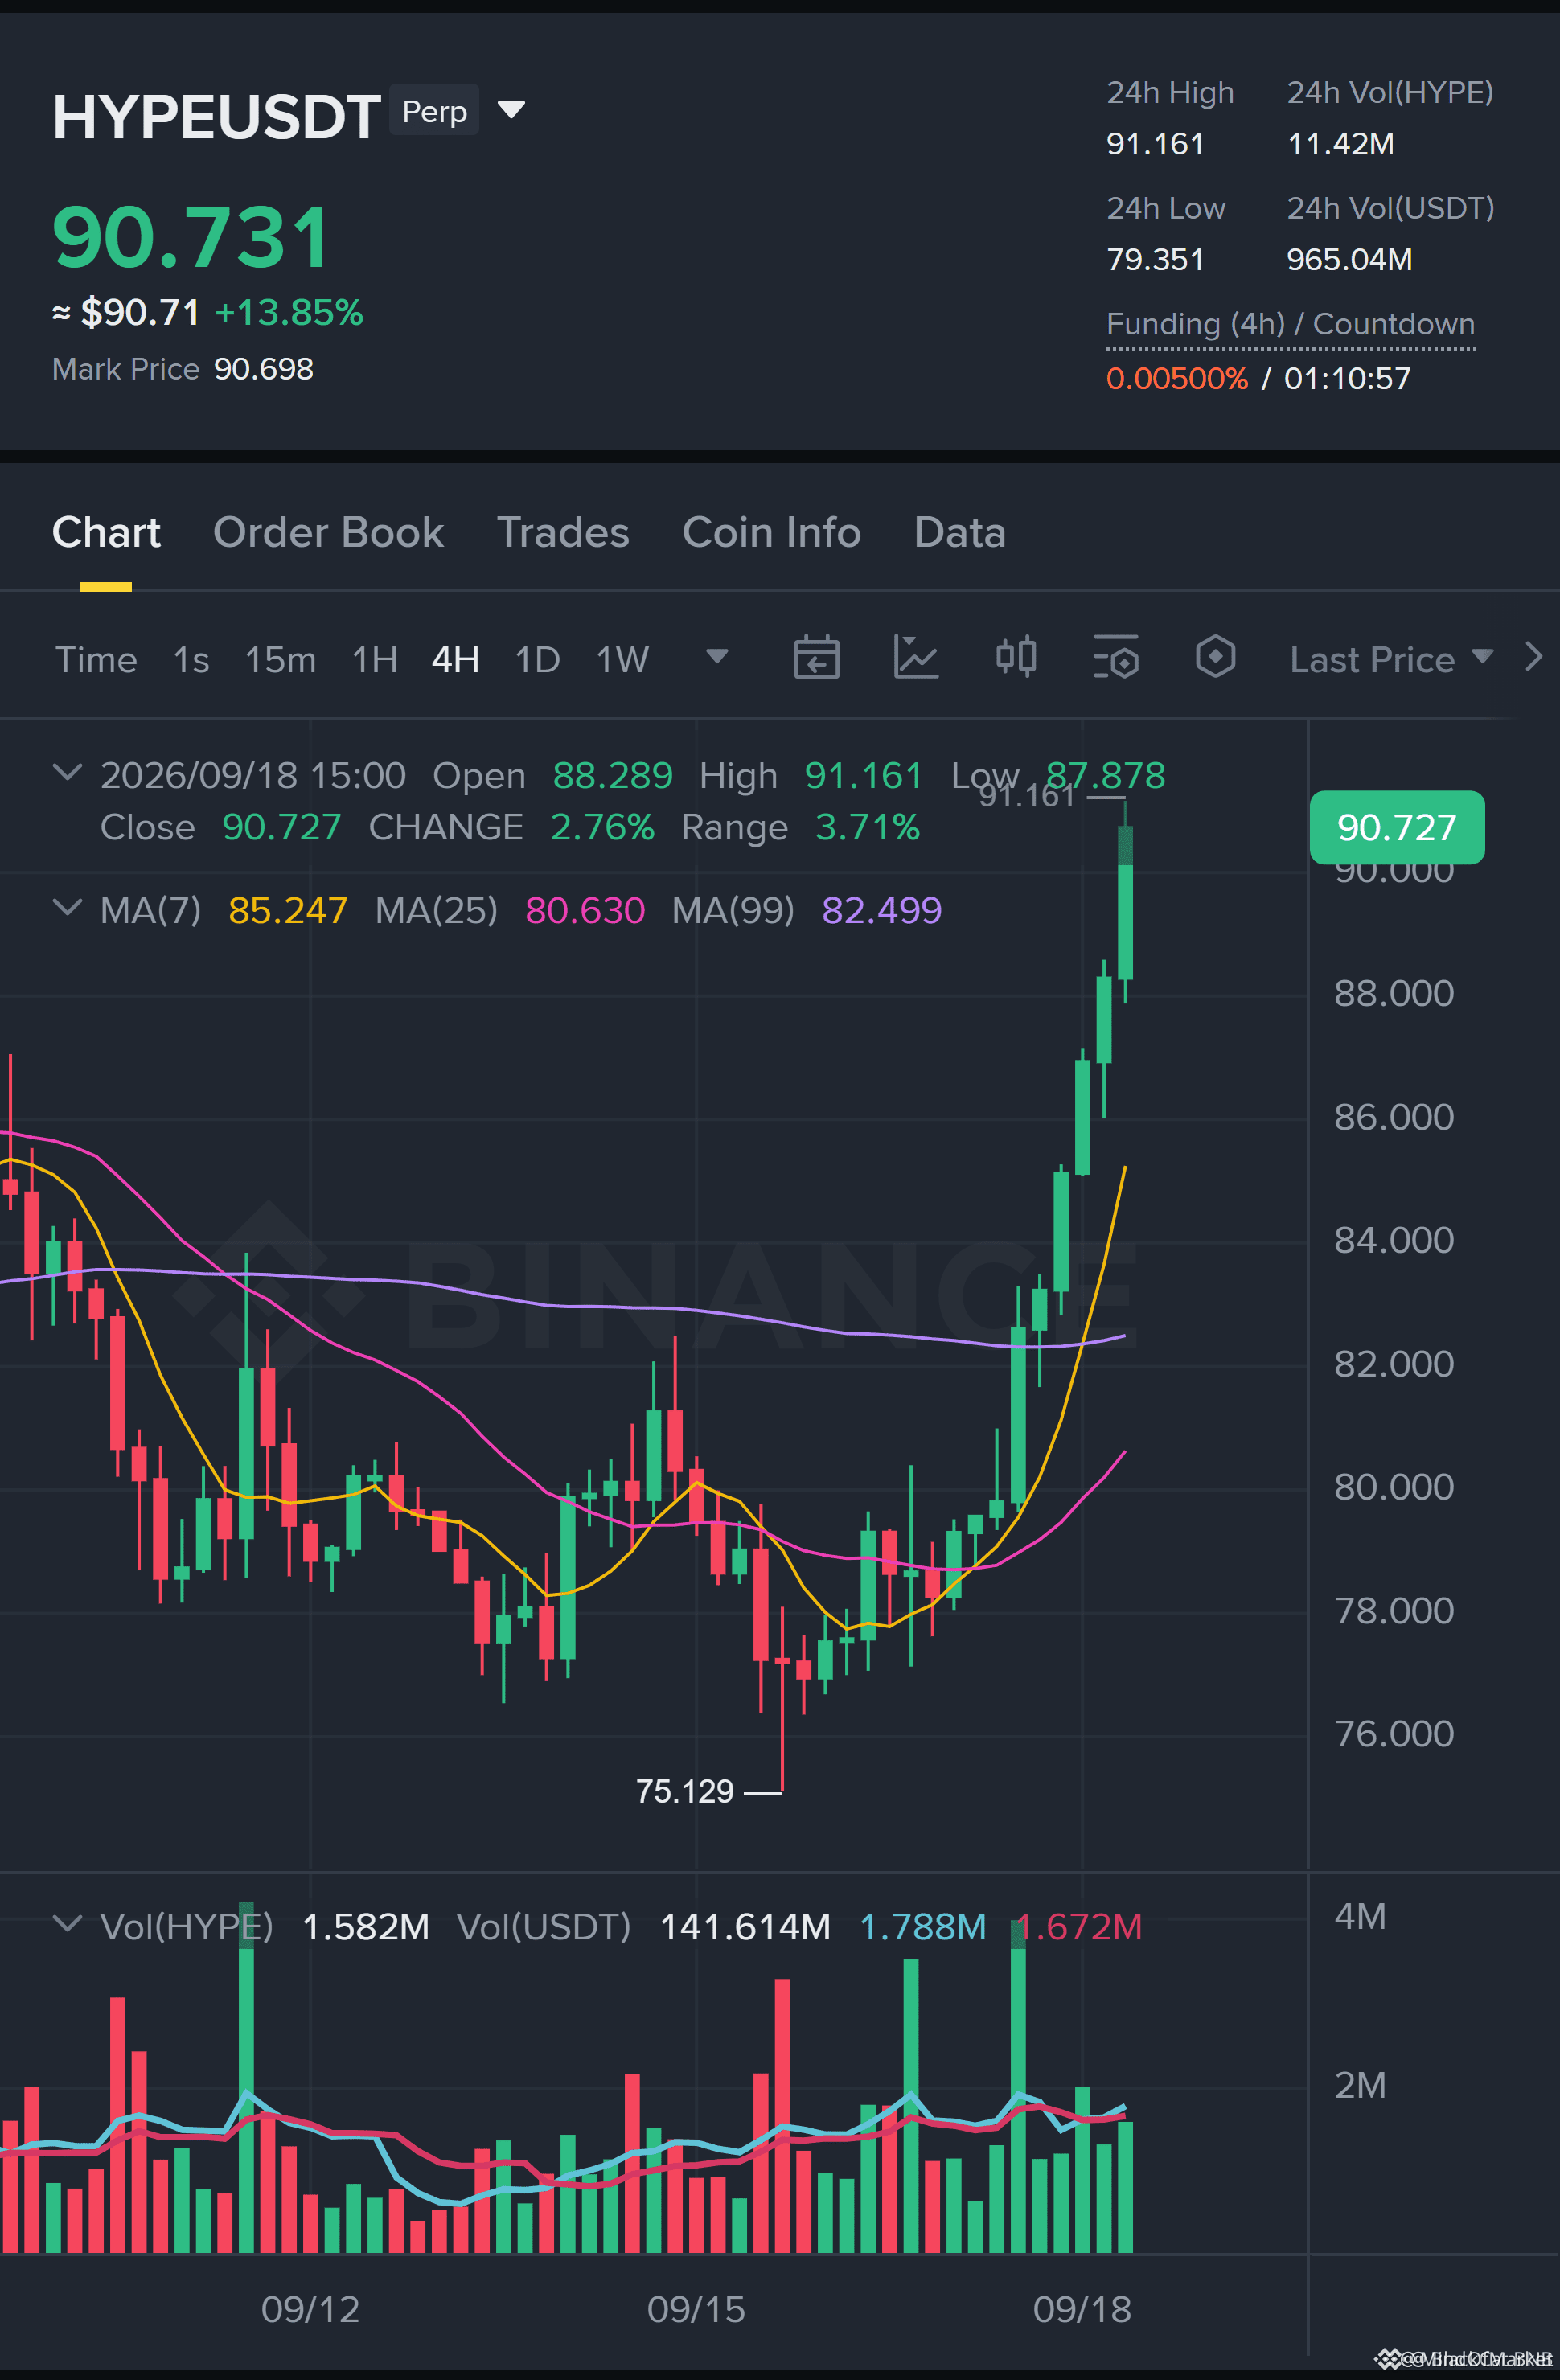Select the 1W timeframe
Image resolution: width=1560 pixels, height=2380 pixels.
pyautogui.click(x=622, y=660)
